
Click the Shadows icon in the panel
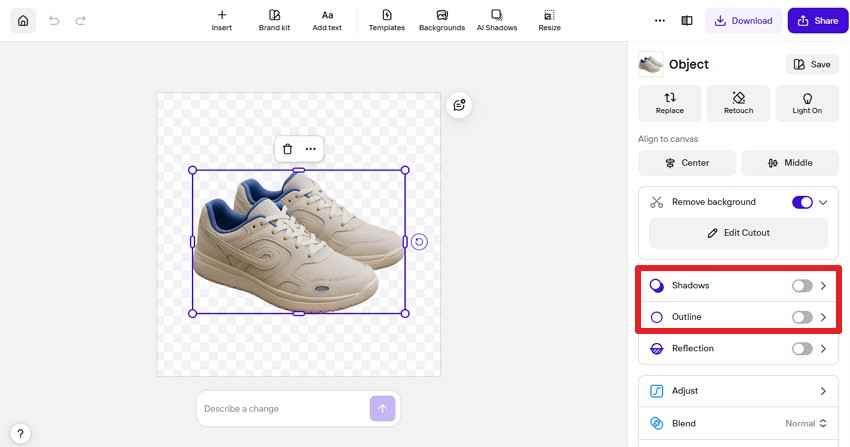click(656, 286)
